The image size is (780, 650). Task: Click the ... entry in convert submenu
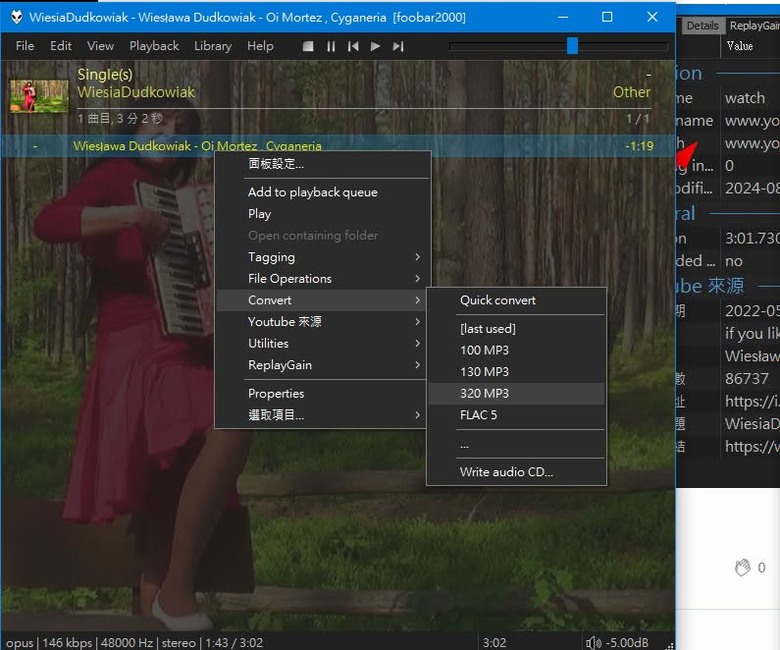coord(516,444)
